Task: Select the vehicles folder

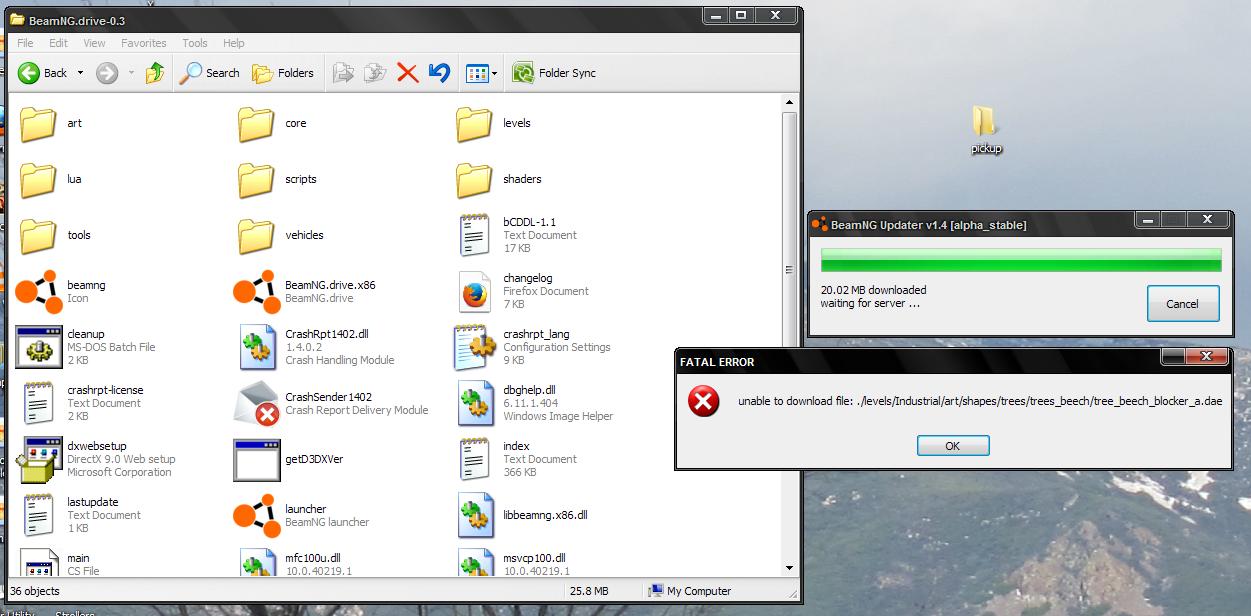Action: coord(256,236)
